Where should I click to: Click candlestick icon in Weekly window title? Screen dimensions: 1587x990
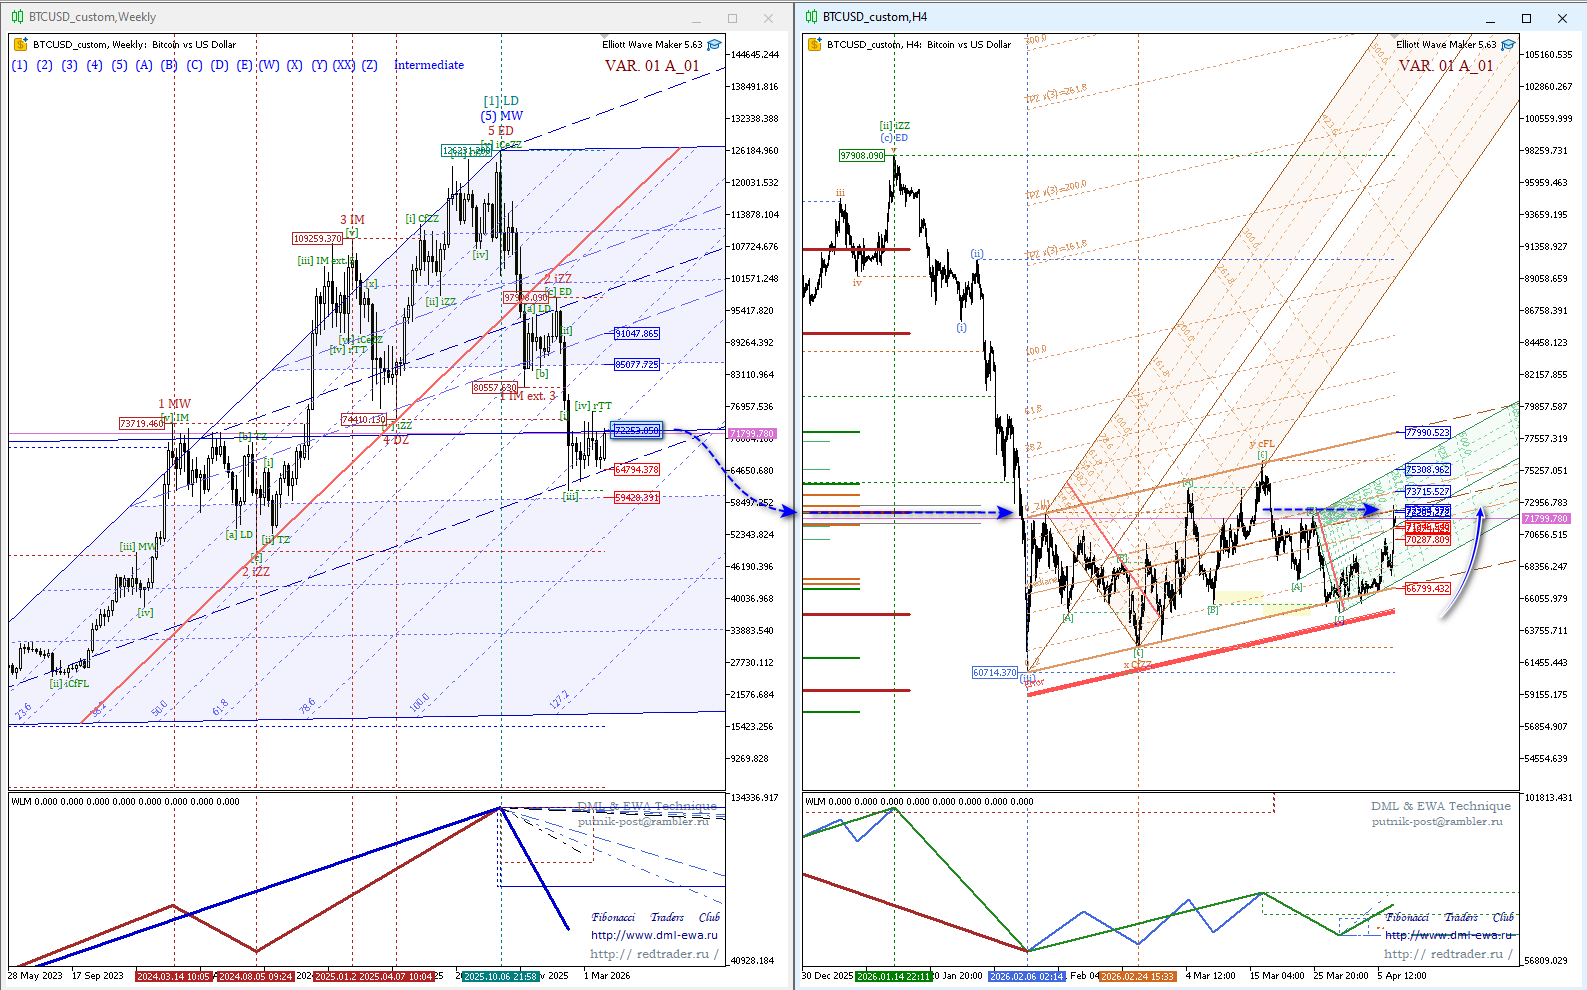pyautogui.click(x=17, y=17)
